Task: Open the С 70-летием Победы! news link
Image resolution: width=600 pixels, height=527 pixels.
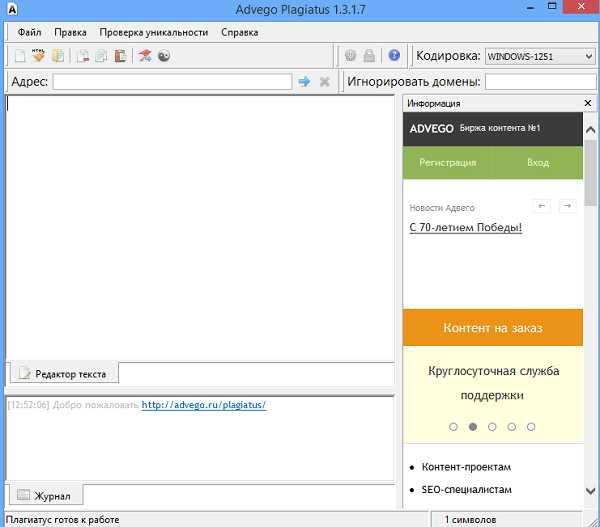Action: [466, 227]
